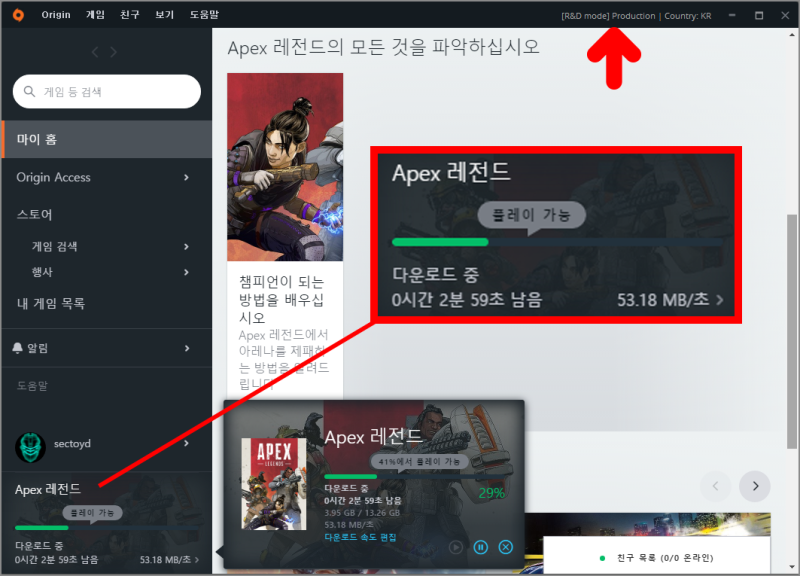Image resolution: width=800 pixels, height=576 pixels.
Task: Open 행사 under 스토어
Action: (42, 272)
